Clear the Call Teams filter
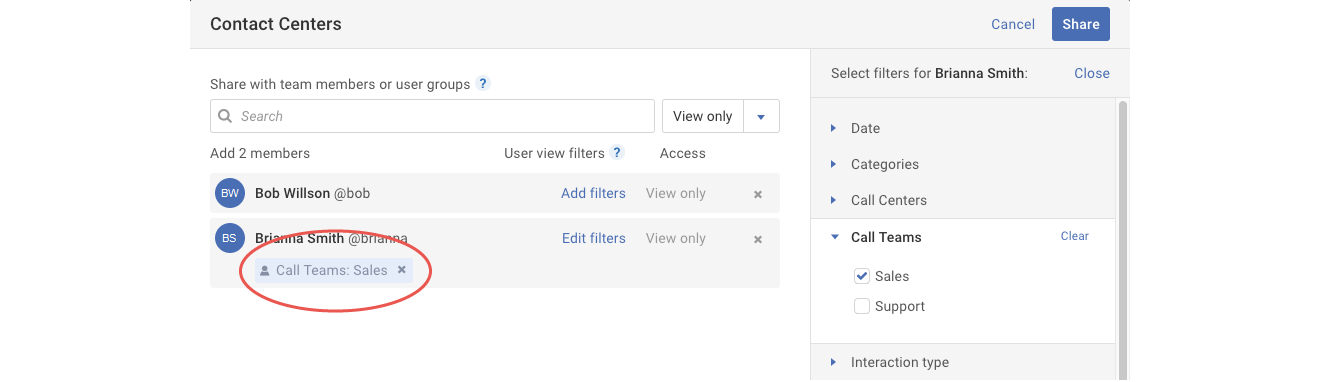 tap(1075, 236)
